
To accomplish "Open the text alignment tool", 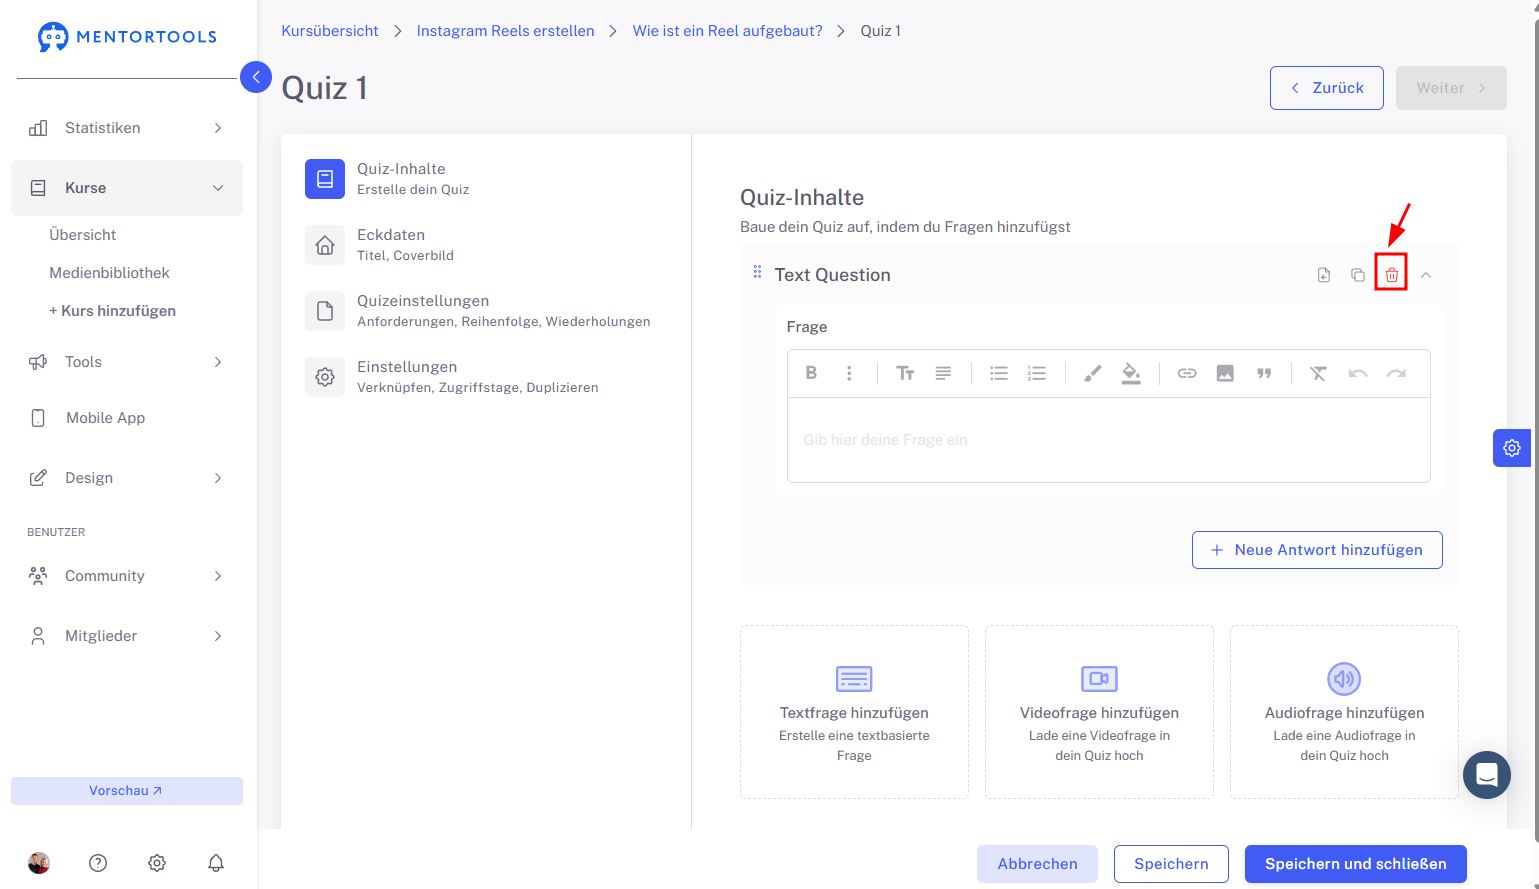I will pos(943,373).
